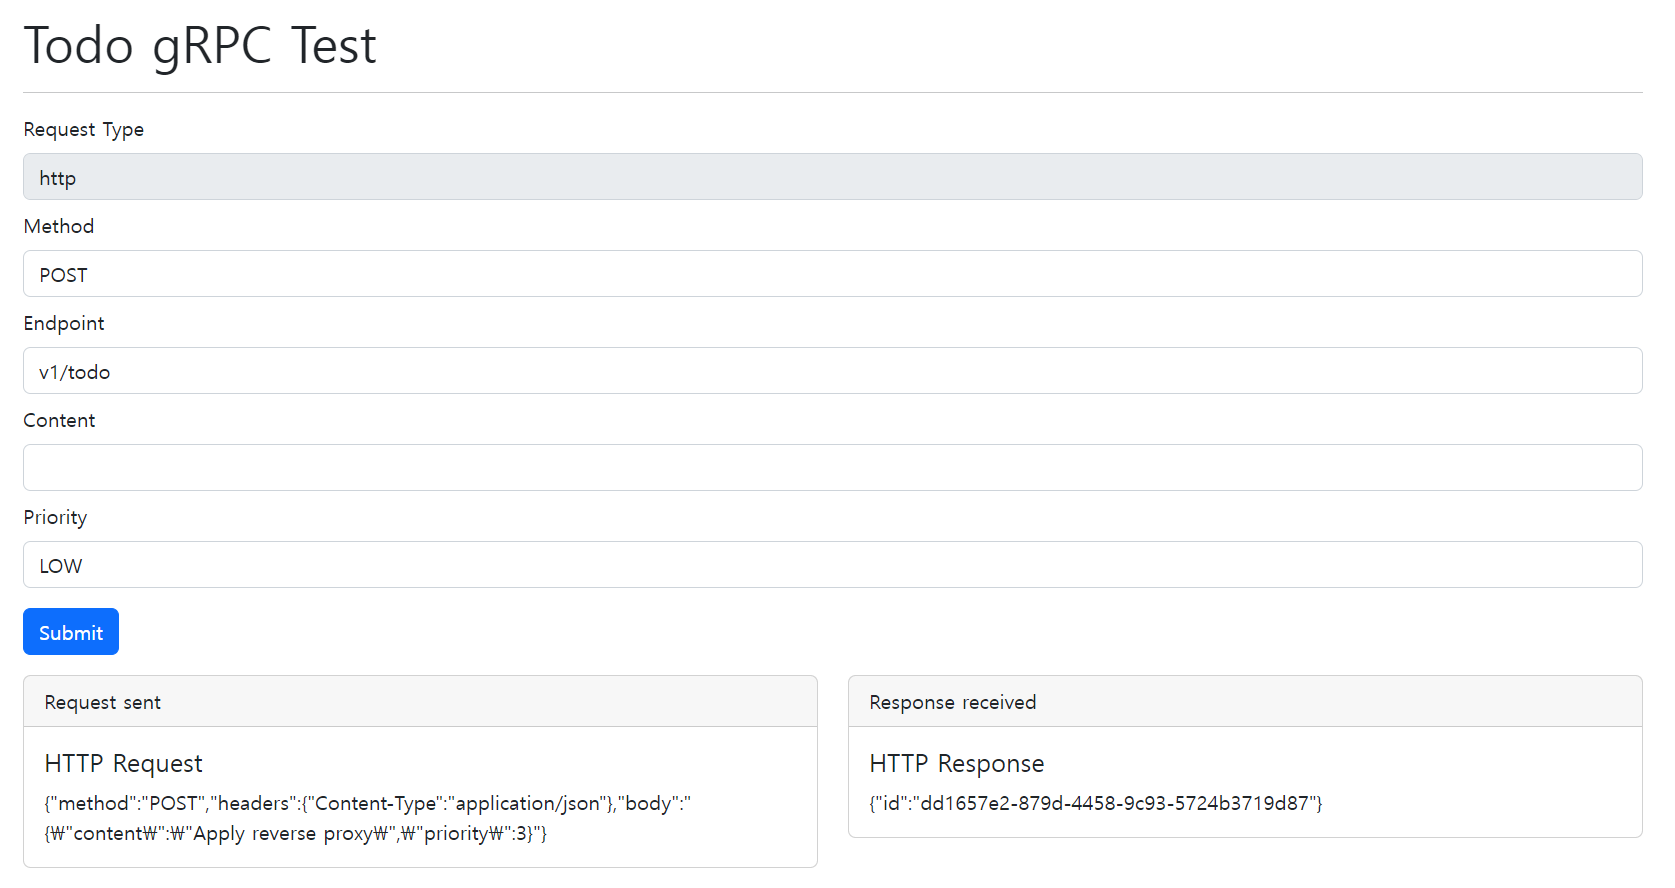Screen dimensions: 1675x888
Task: Click the "Request sent" card header
Action: pyautogui.click(x=420, y=702)
